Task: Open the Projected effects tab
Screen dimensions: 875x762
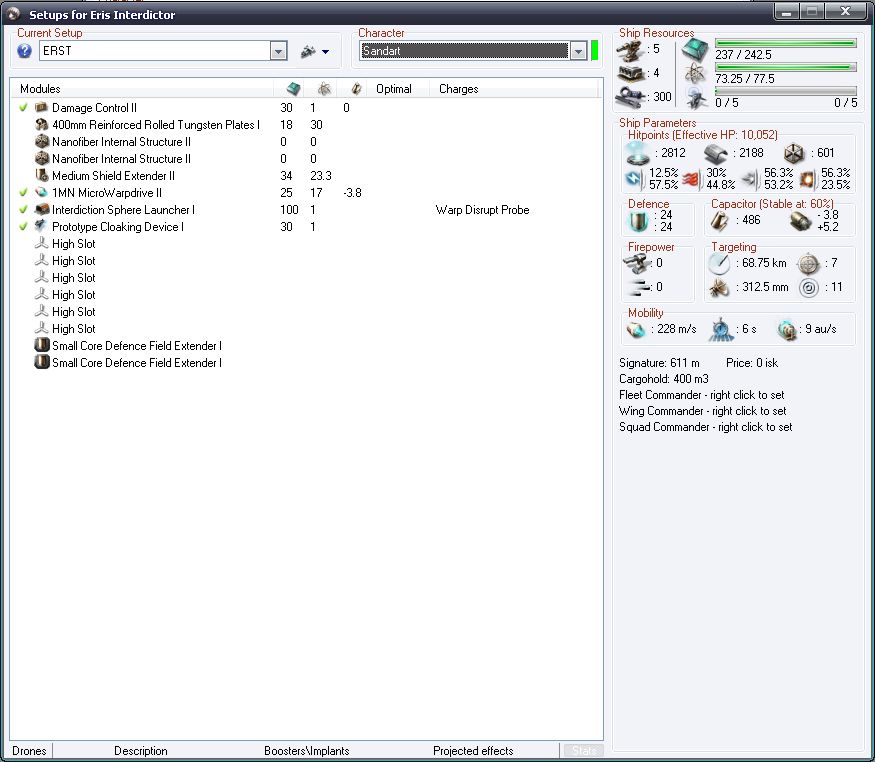Action: click(x=473, y=751)
